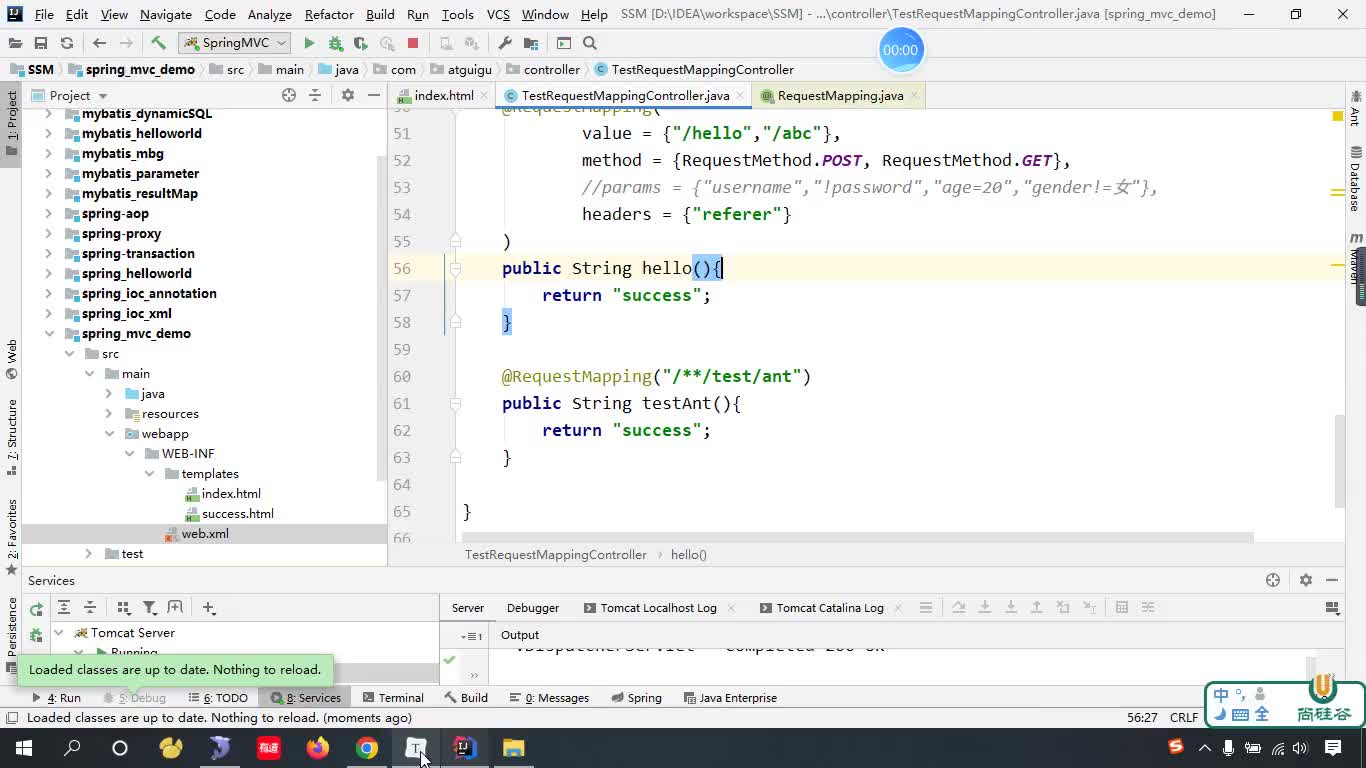Open the 4: Run tool window

click(x=57, y=697)
